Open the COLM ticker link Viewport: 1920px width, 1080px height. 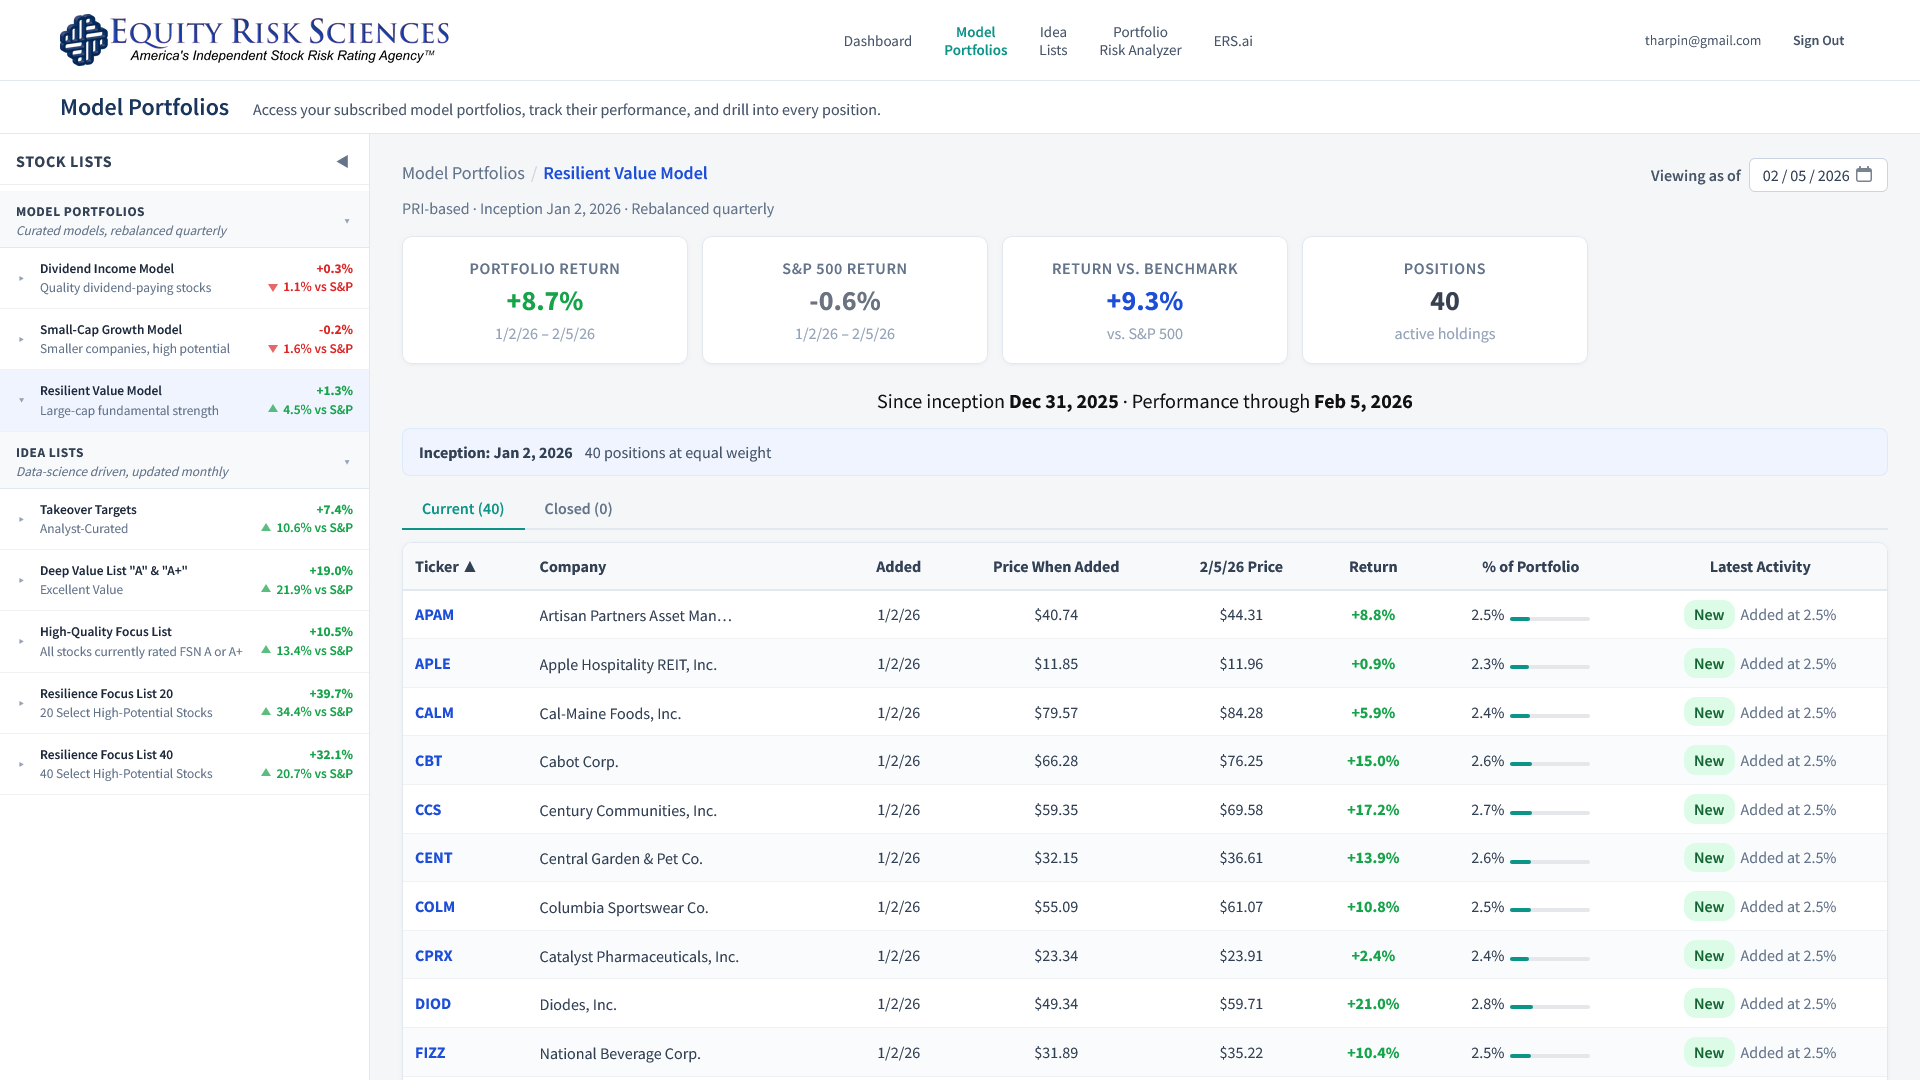point(434,907)
